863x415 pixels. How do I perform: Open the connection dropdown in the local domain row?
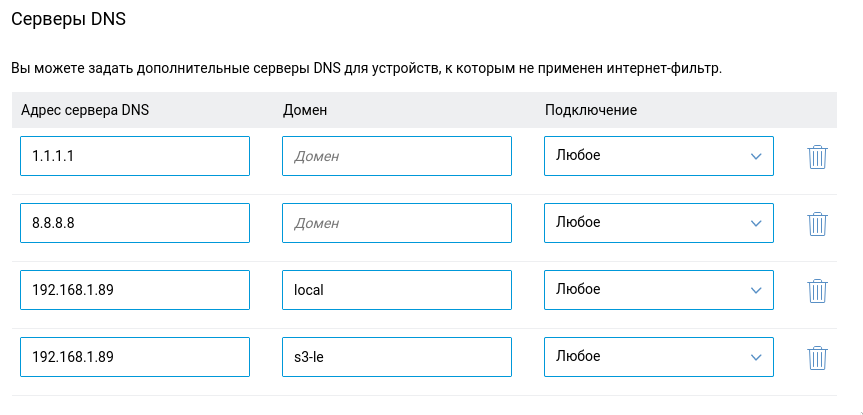pyautogui.click(x=659, y=290)
